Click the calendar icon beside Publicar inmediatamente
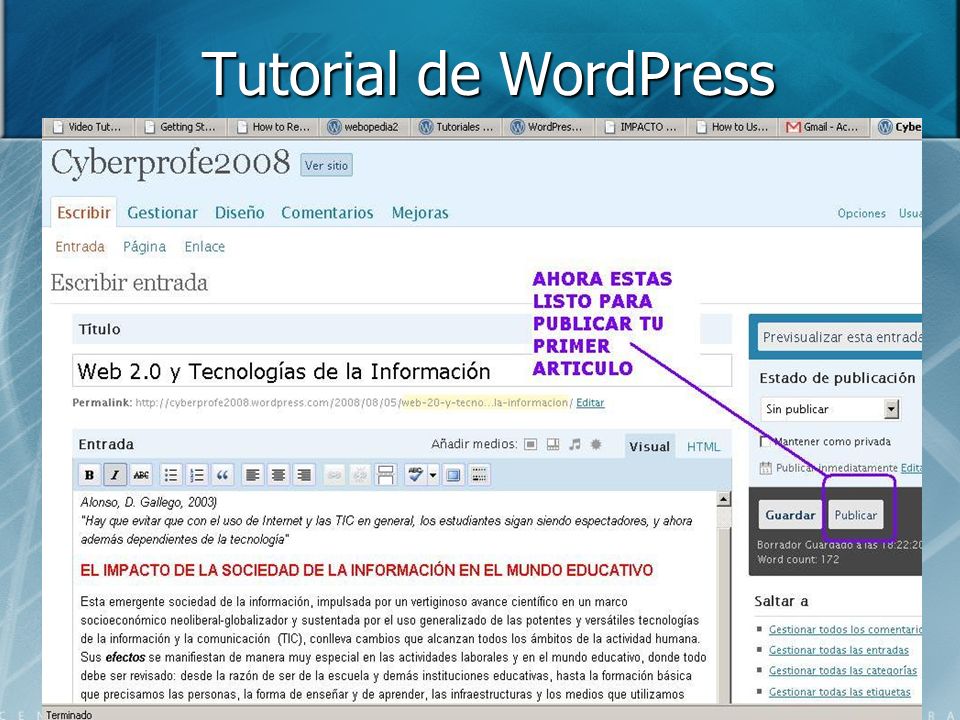Viewport: 960px width, 720px height. 765,468
